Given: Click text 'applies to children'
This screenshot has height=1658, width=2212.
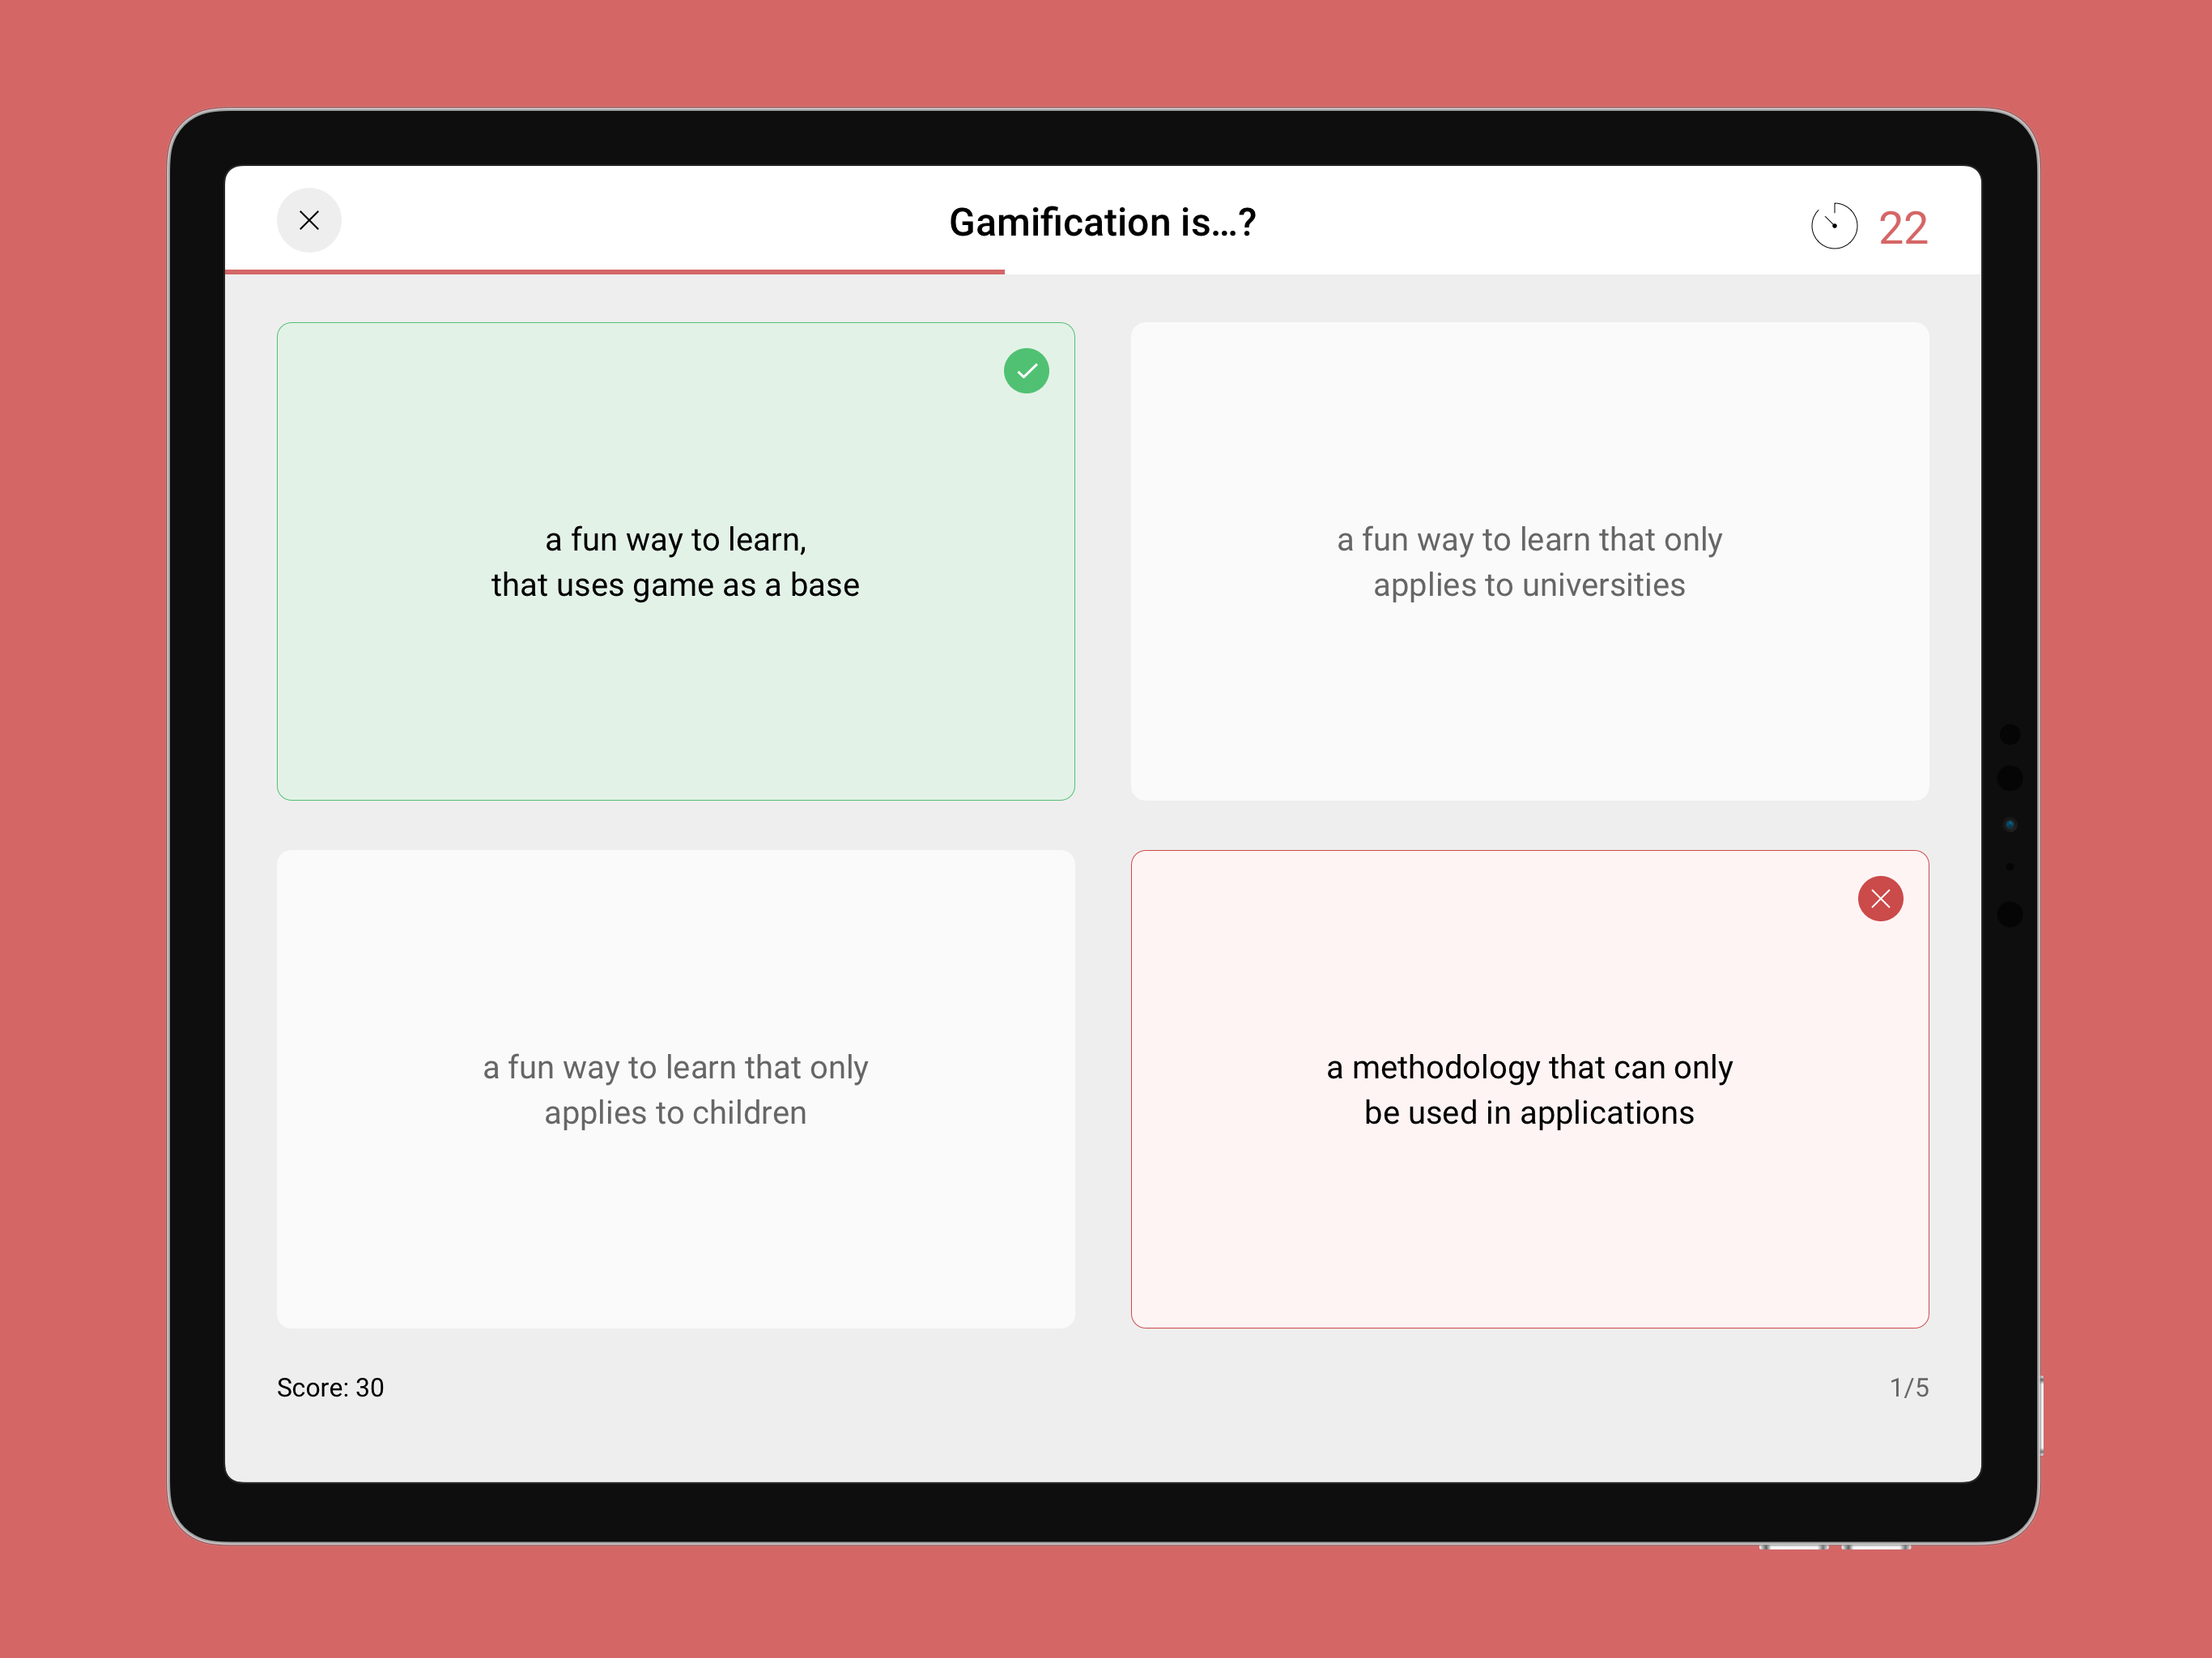Looking at the screenshot, I should click(x=676, y=1113).
